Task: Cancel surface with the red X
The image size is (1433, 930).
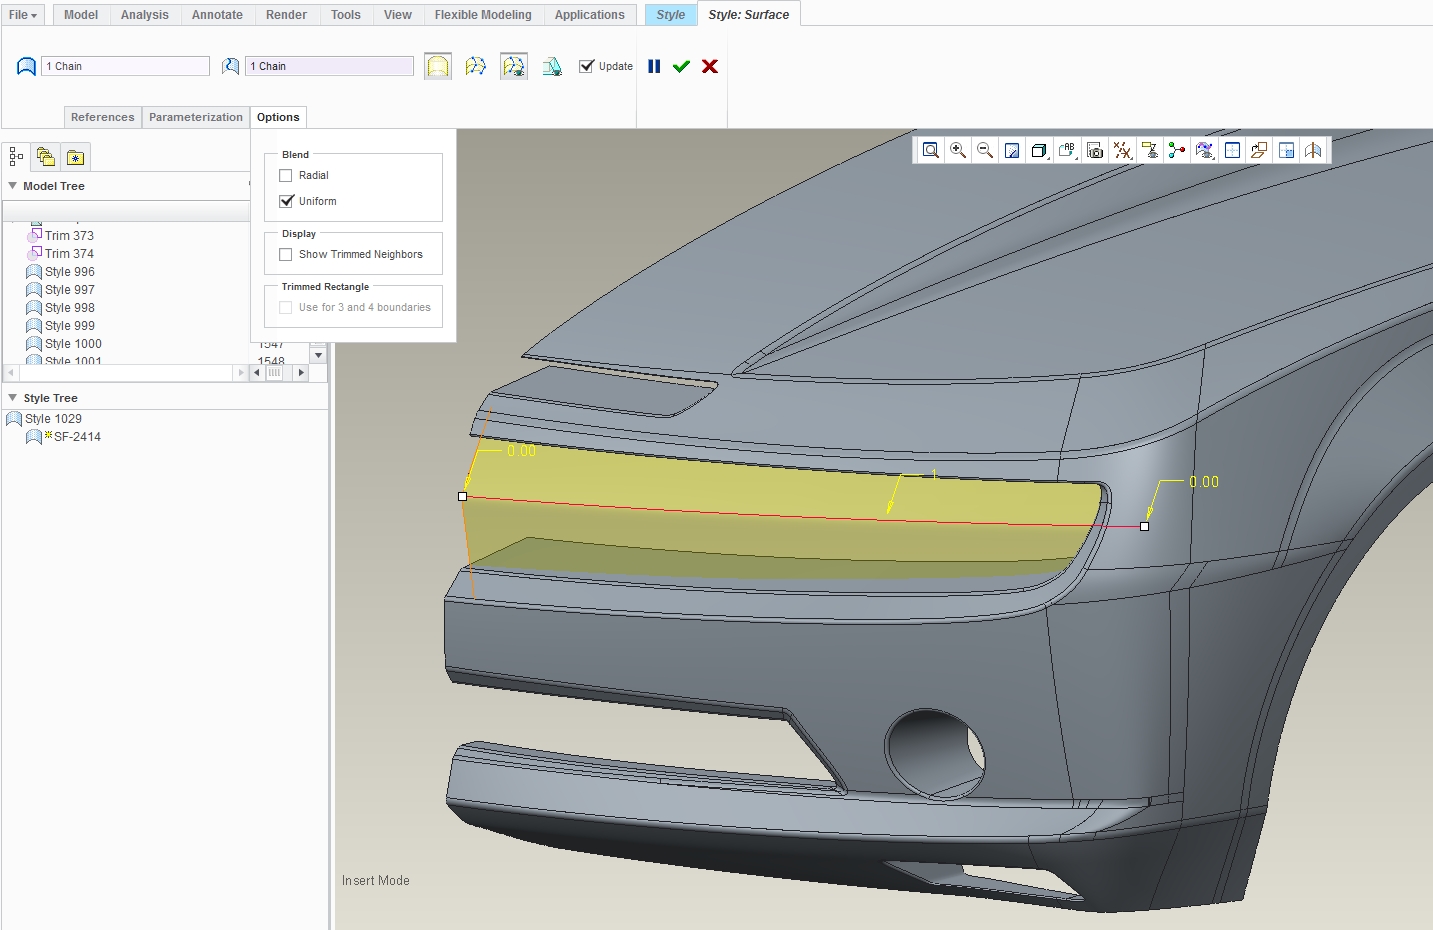Action: [x=710, y=66]
